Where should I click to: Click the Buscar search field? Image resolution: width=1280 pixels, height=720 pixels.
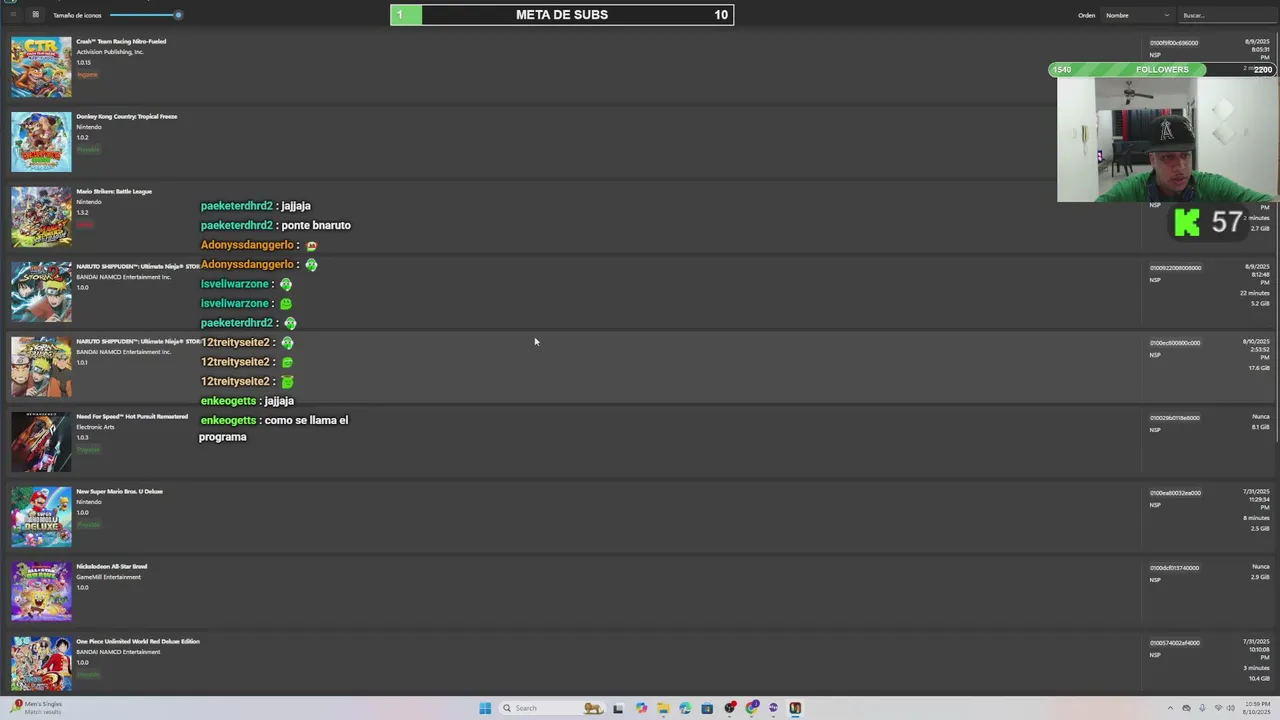coord(1226,15)
